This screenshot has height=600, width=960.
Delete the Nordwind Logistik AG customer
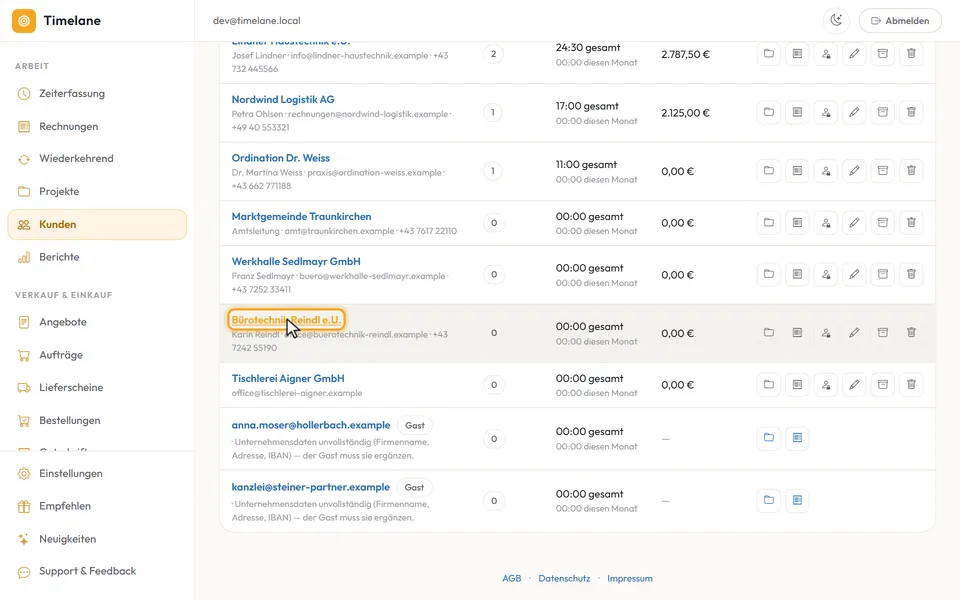point(911,112)
